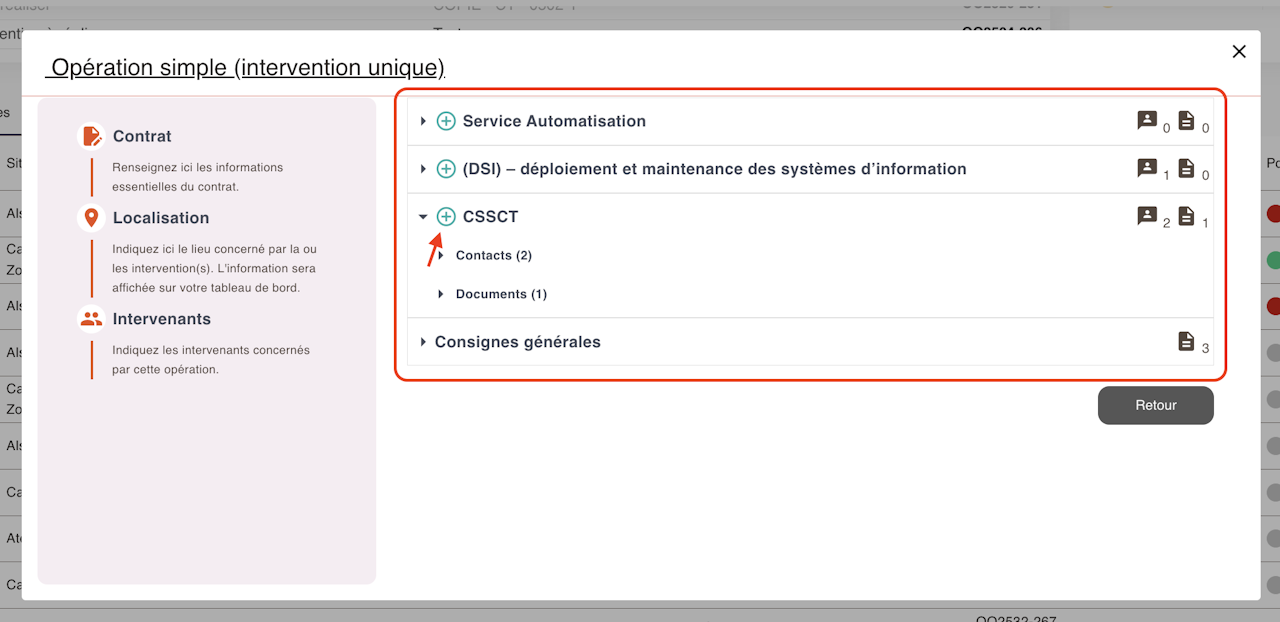Screen dimensions: 1280x622
Task: Click plus icon beside Service Automatisation
Action: (x=446, y=121)
